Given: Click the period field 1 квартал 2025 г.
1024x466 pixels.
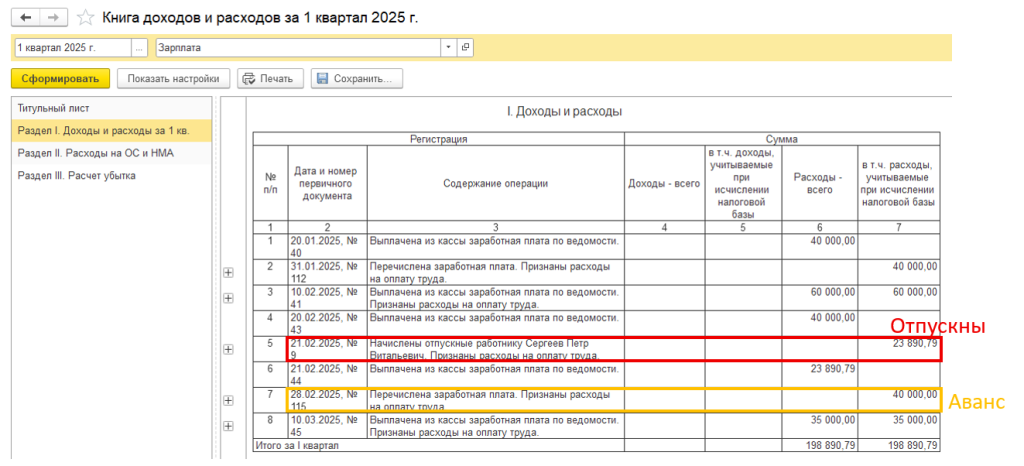Looking at the screenshot, I should click(x=72, y=47).
